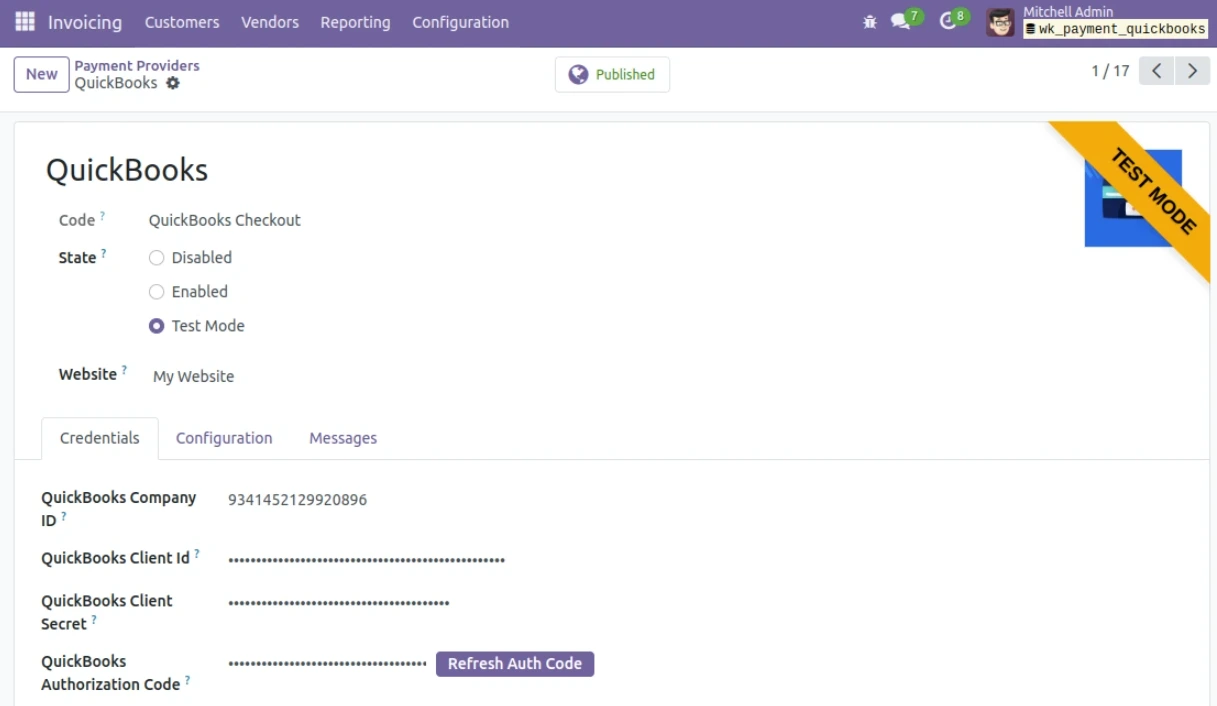1217x706 pixels.
Task: Select the Disabled state radio button
Action: click(x=156, y=257)
